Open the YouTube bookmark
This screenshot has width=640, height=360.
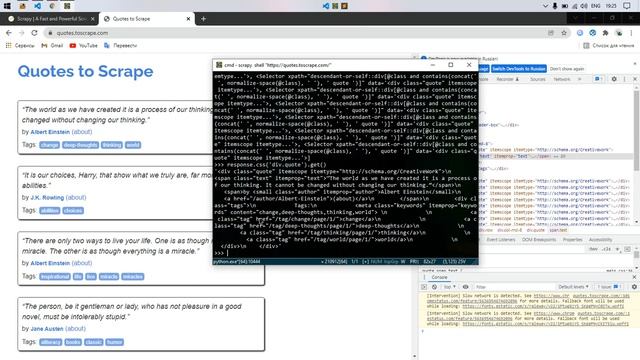[x=84, y=46]
